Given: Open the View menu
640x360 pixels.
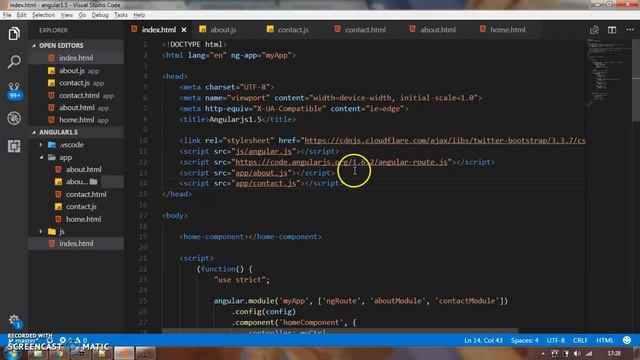Looking at the screenshot, I should 67,15.
